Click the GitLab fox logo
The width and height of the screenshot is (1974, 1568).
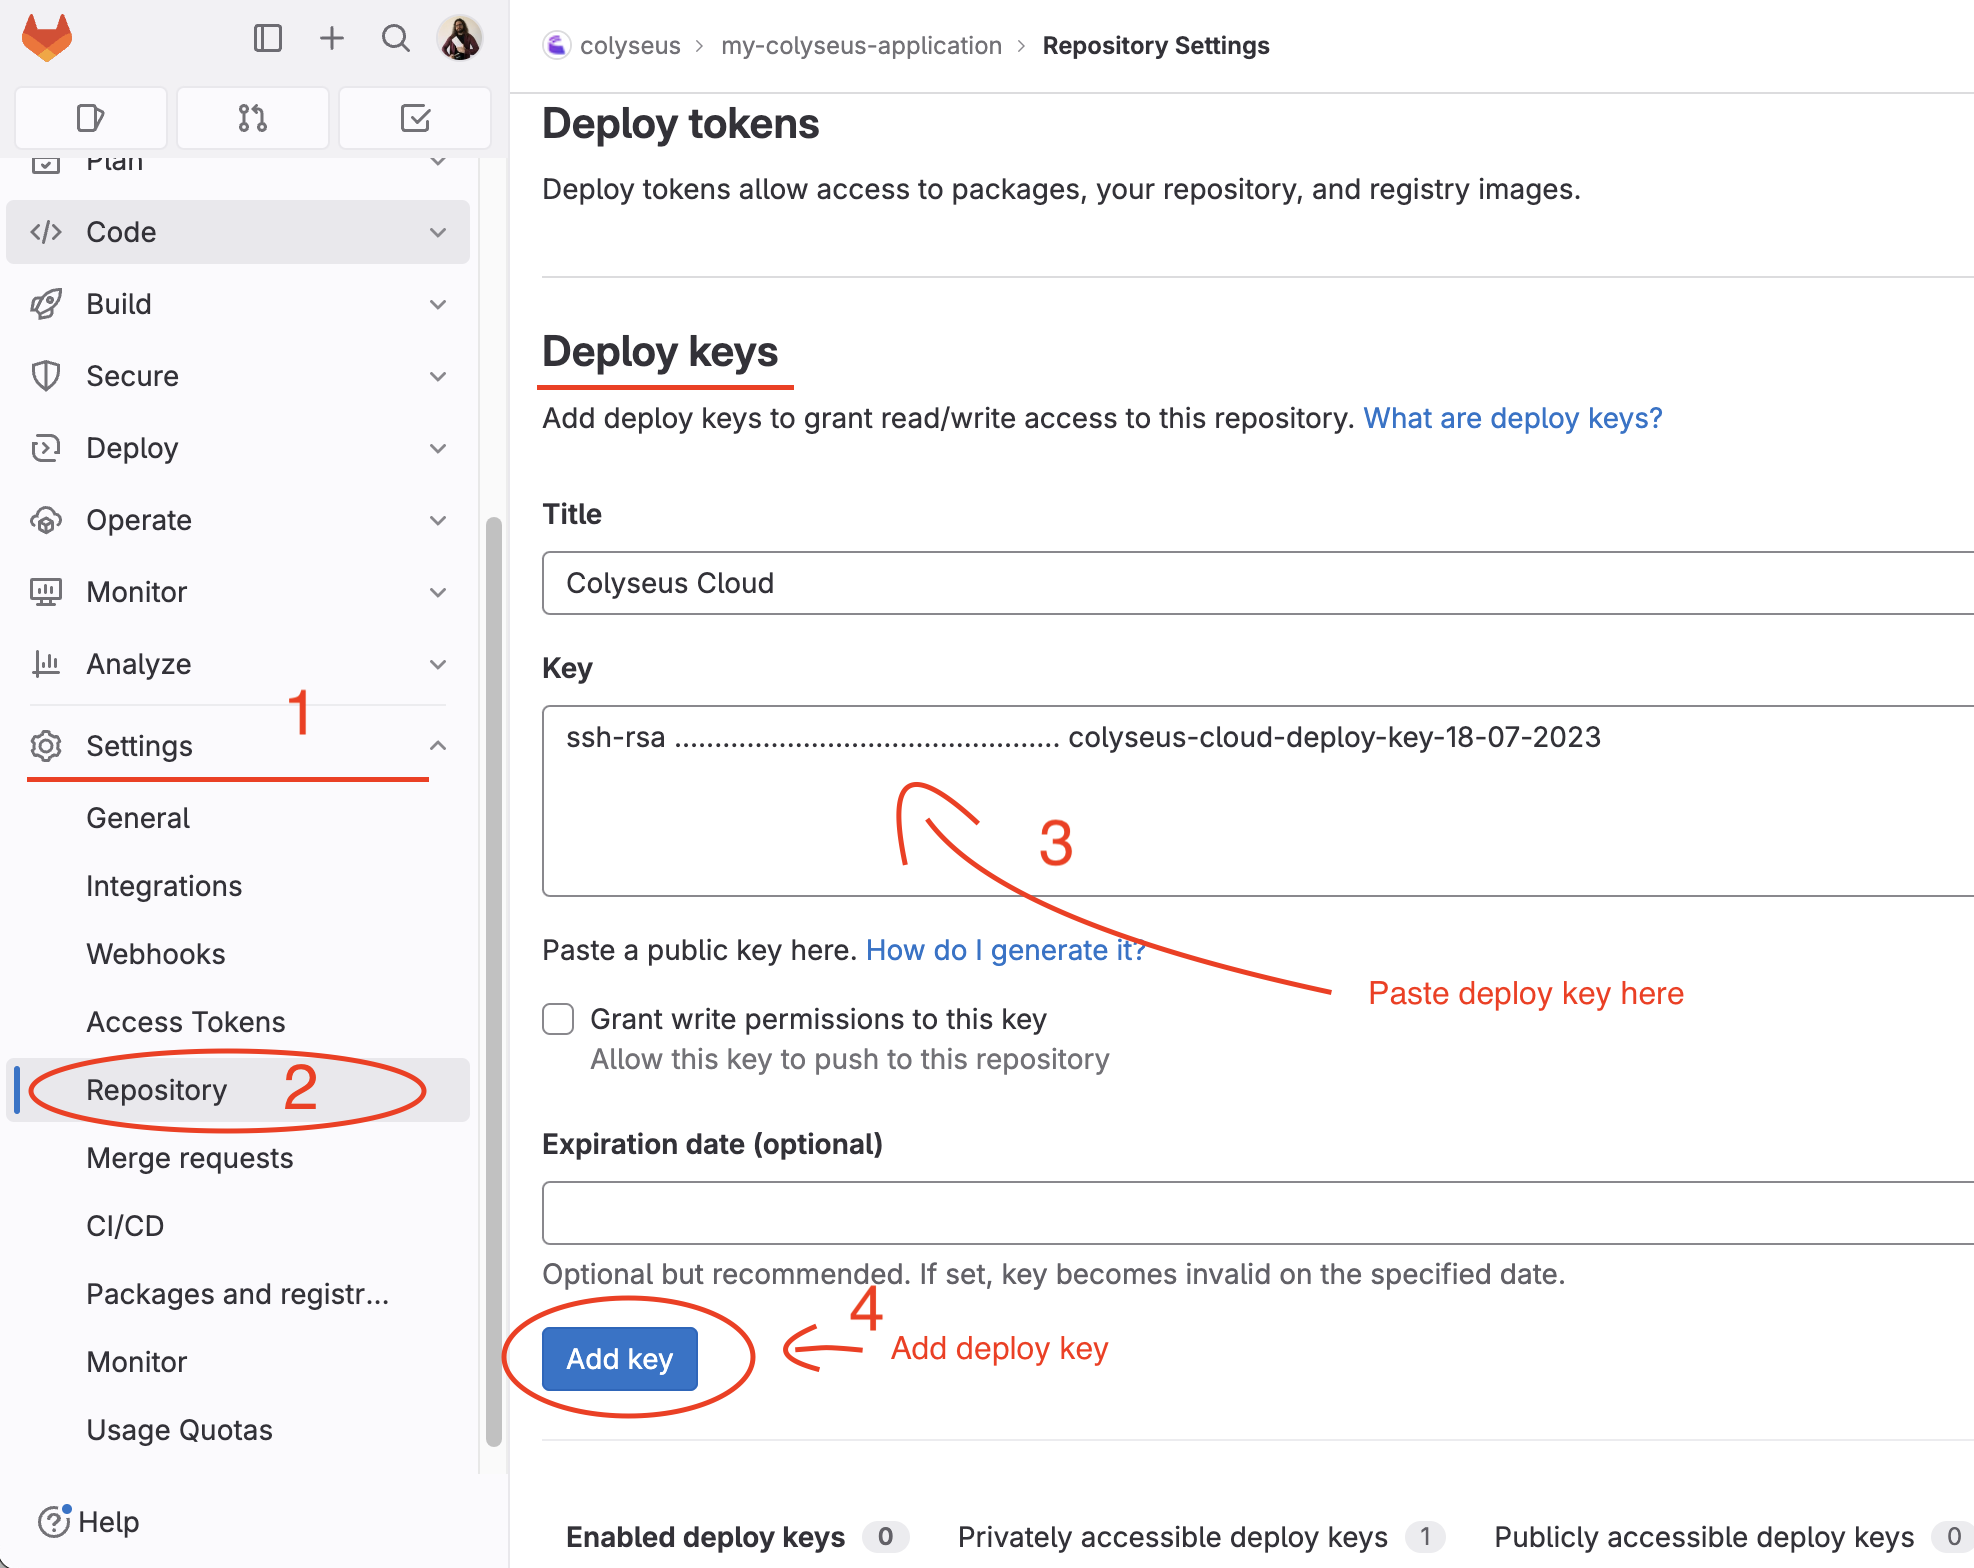47,39
